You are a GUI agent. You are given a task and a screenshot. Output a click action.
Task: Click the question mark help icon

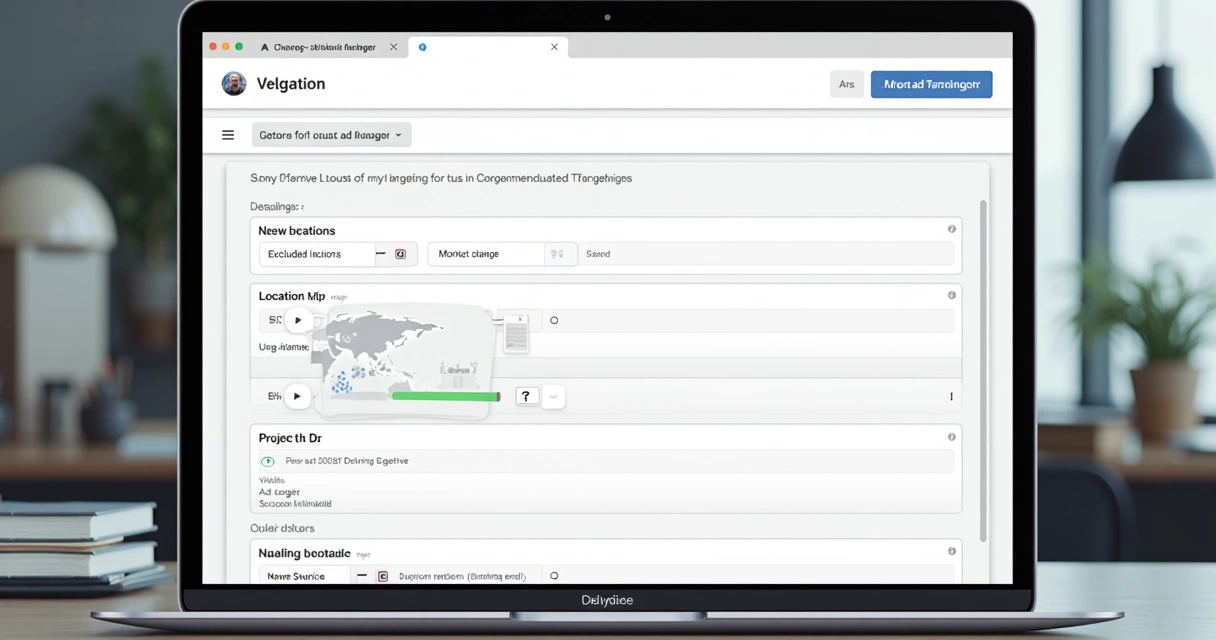526,397
